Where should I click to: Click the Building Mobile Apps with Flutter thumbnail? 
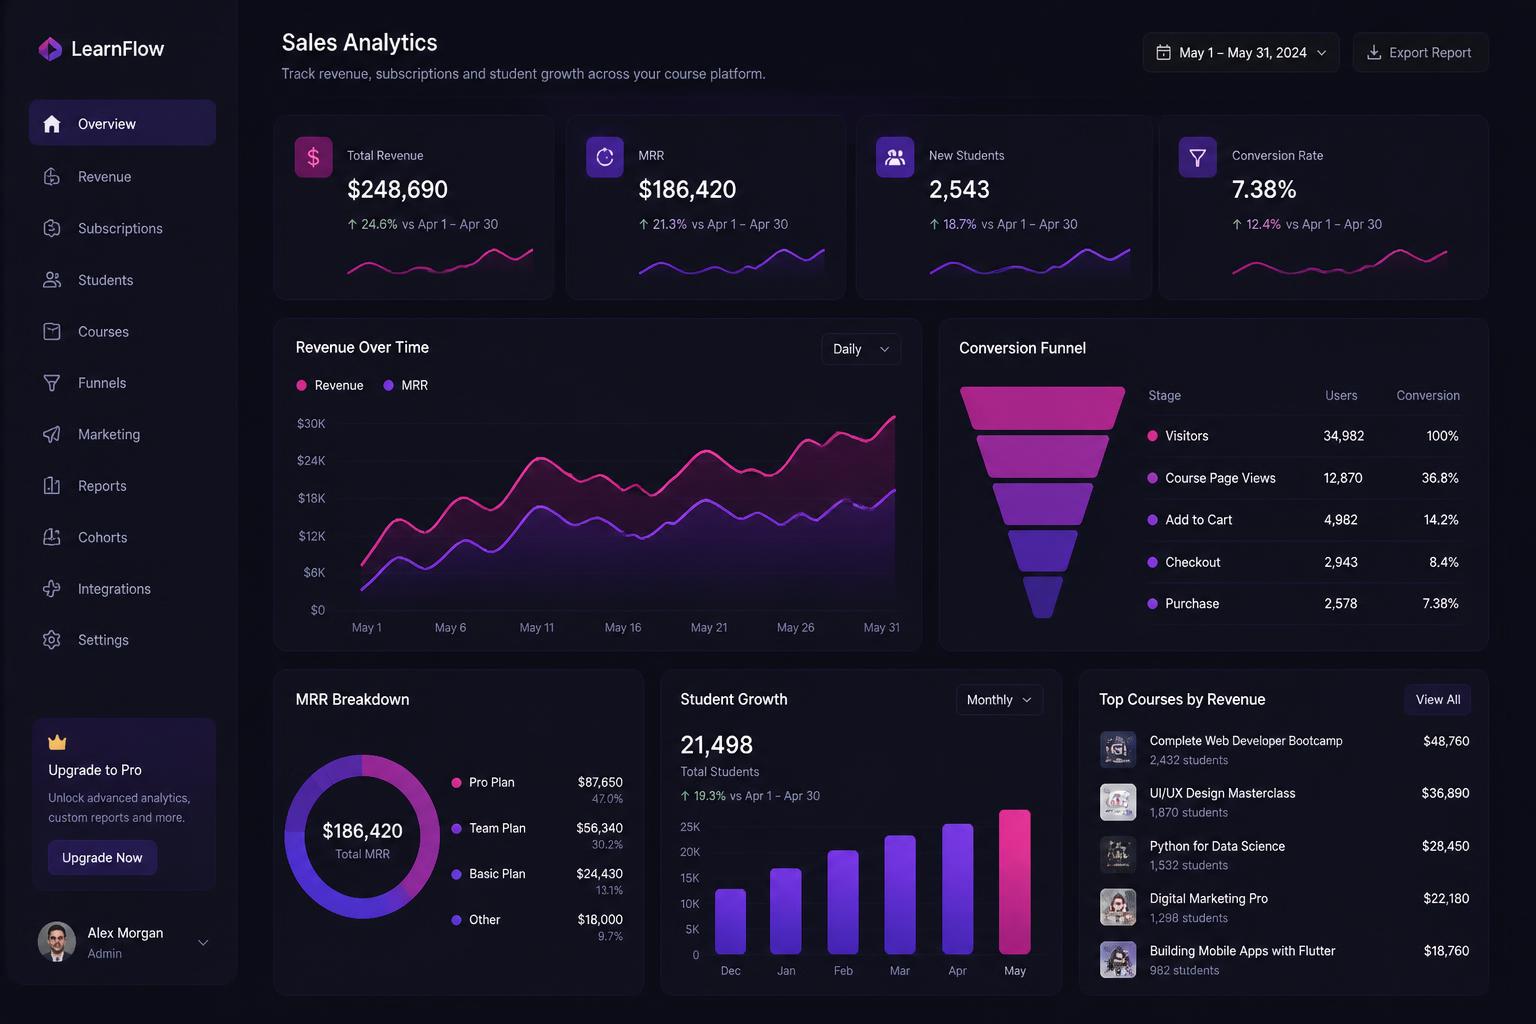(1118, 960)
